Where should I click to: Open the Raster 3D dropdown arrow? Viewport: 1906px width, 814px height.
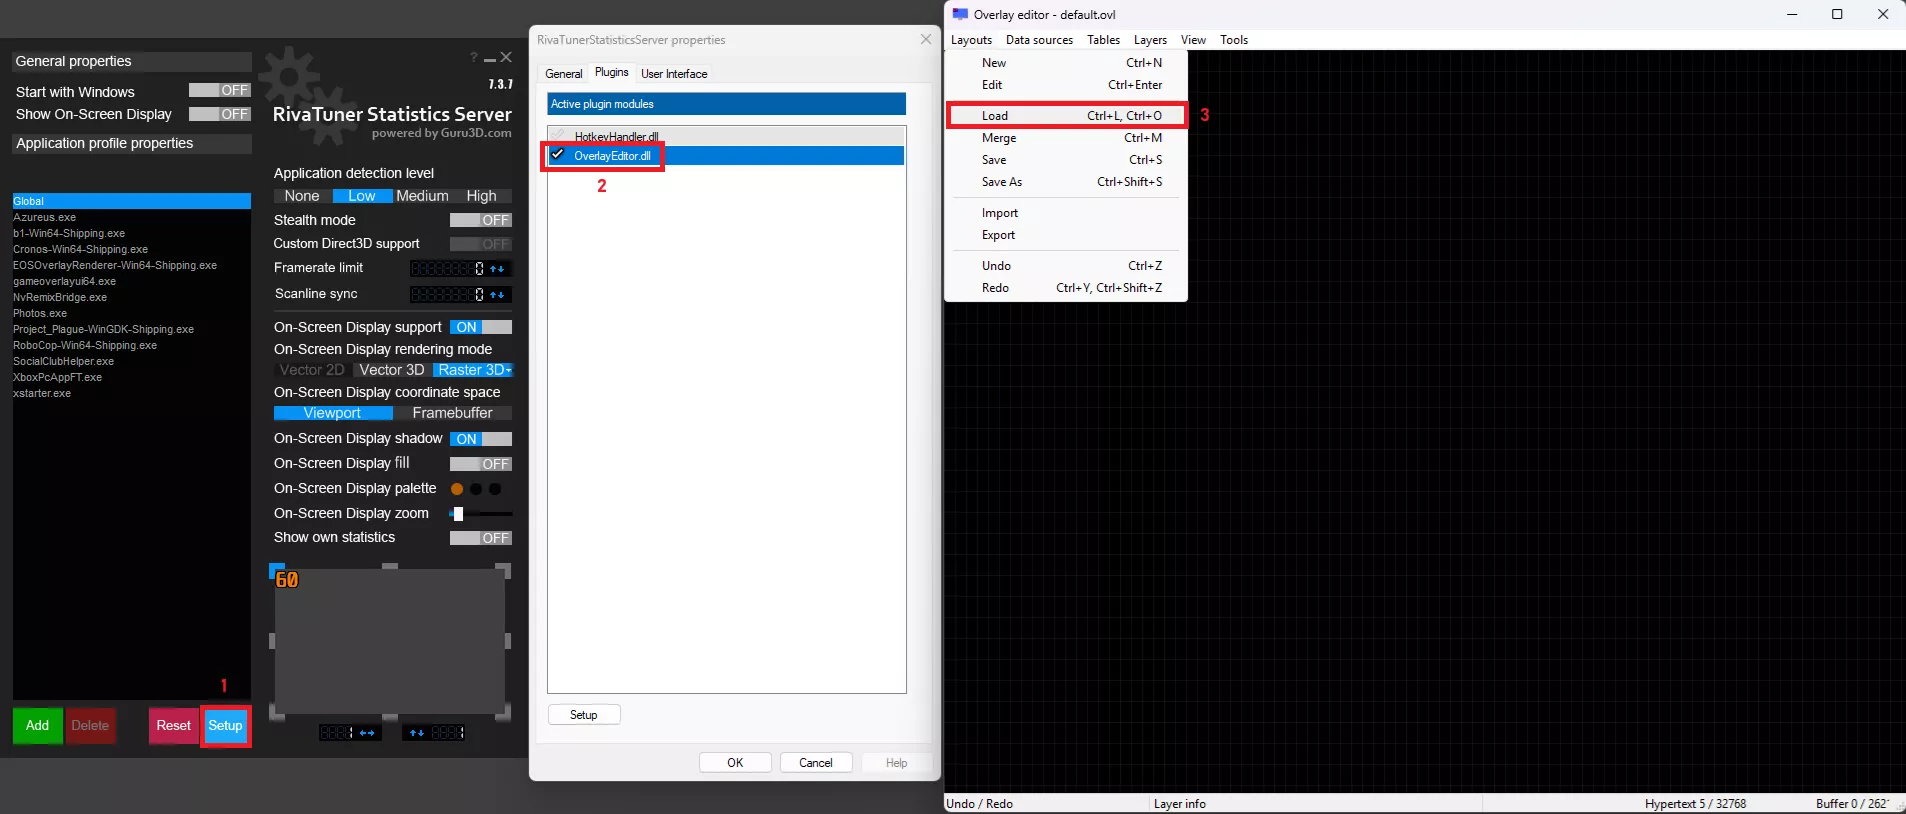[508, 370]
